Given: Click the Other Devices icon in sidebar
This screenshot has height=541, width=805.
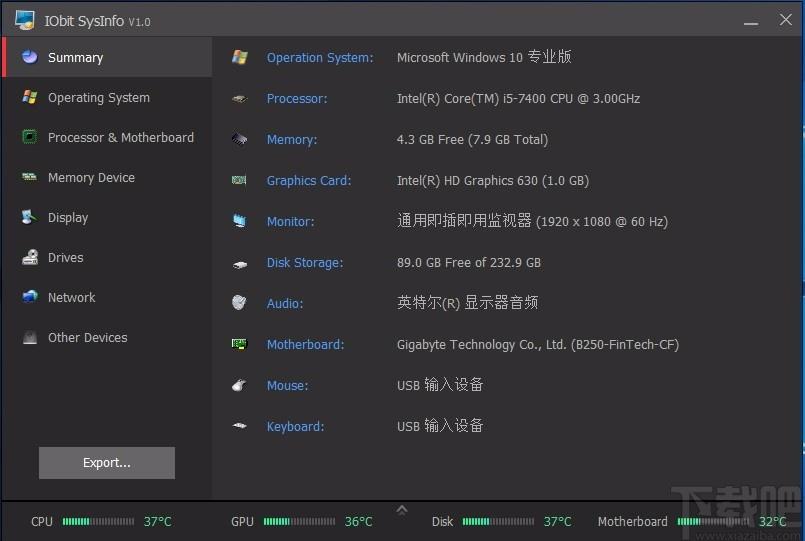Looking at the screenshot, I should (30, 337).
